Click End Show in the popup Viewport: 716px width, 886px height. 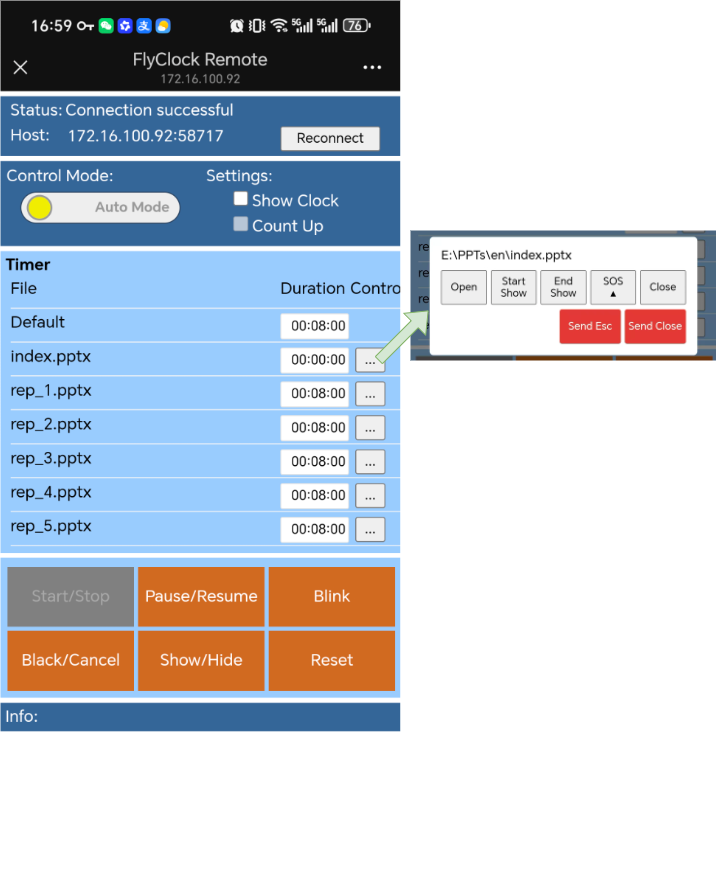(x=563, y=288)
